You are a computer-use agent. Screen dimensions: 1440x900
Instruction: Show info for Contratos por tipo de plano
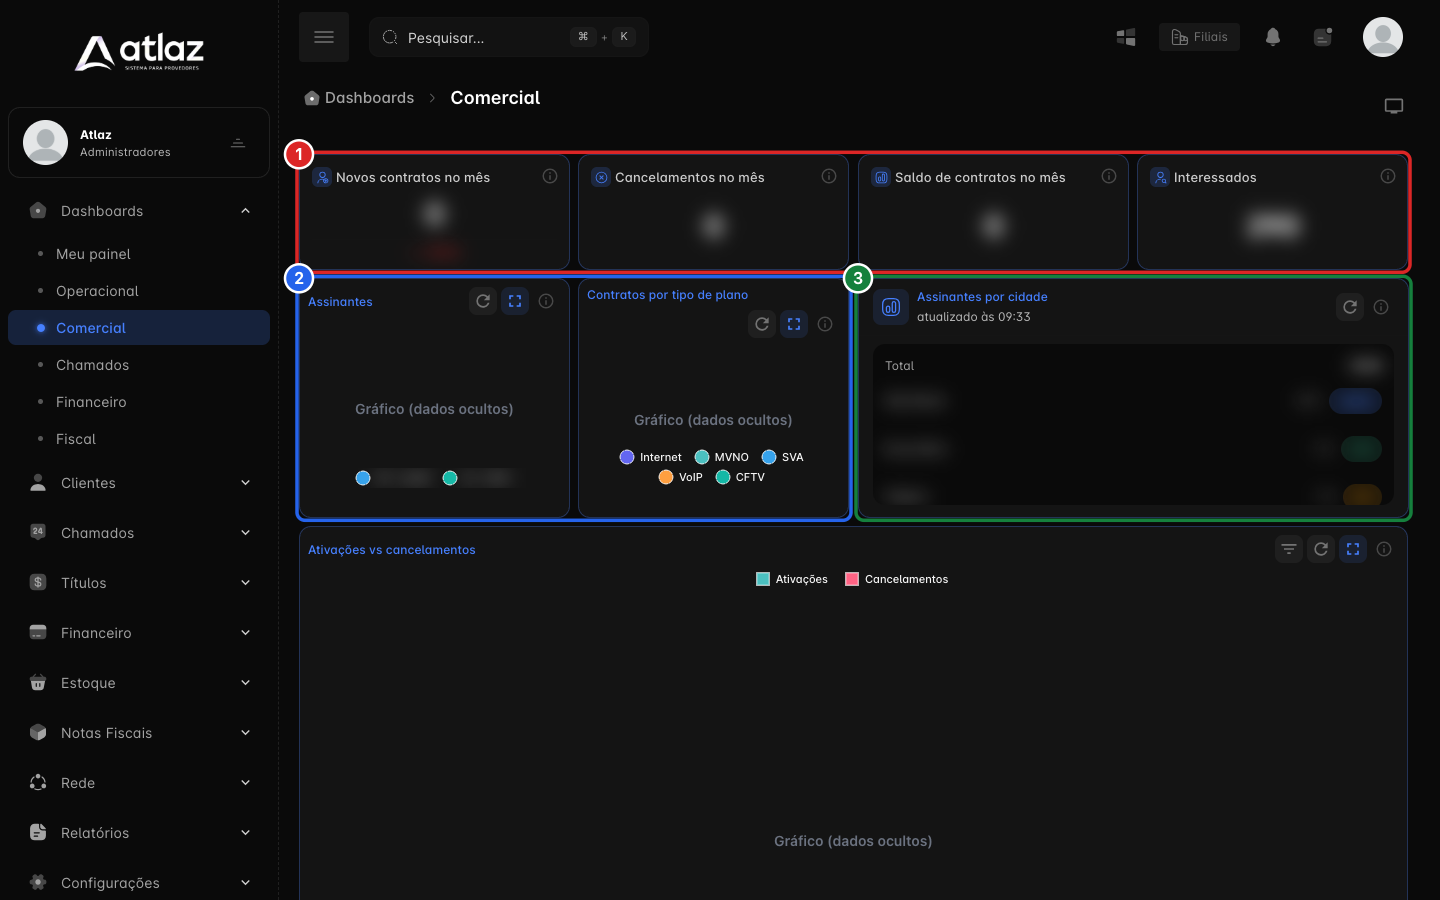[825, 324]
